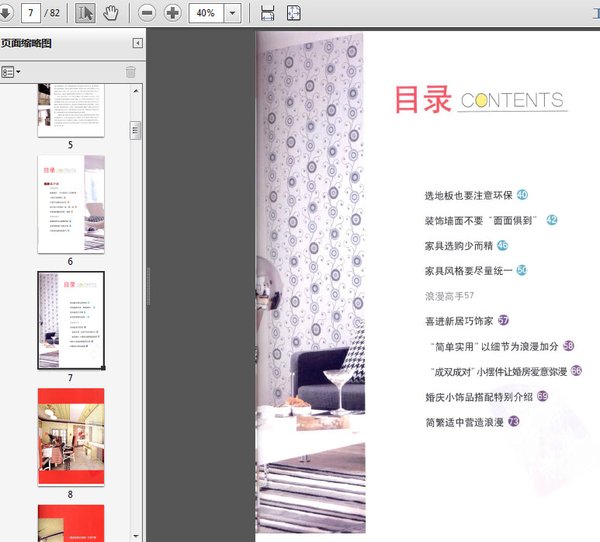Screen dimensions: 600x542
Task: Open page 8 red thumbnail
Action: point(71,437)
